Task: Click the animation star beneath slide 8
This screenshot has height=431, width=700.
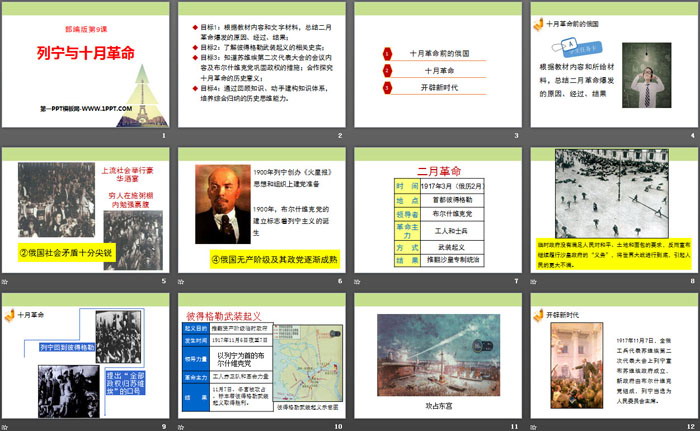Action: [534, 282]
